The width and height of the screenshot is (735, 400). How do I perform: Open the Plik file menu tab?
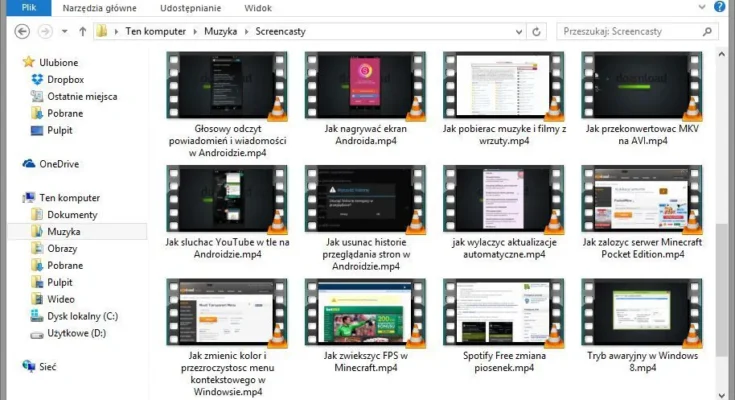[29, 8]
